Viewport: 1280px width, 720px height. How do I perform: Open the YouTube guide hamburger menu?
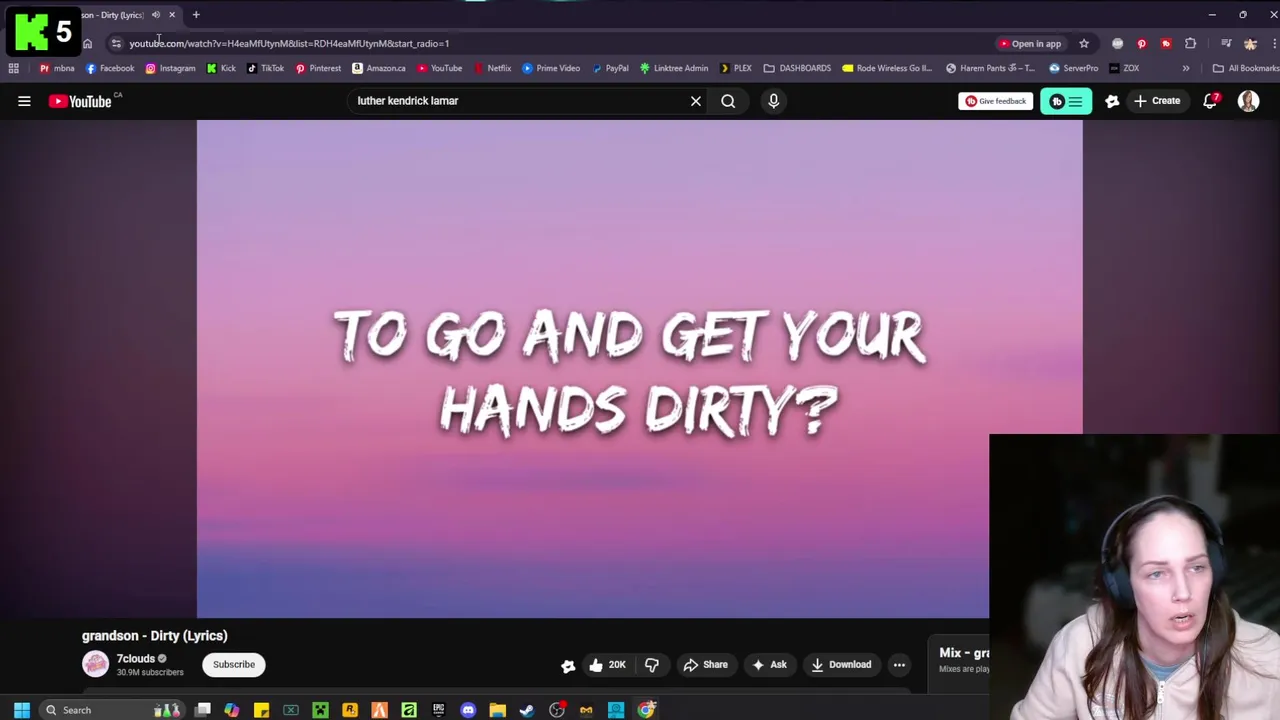[24, 101]
